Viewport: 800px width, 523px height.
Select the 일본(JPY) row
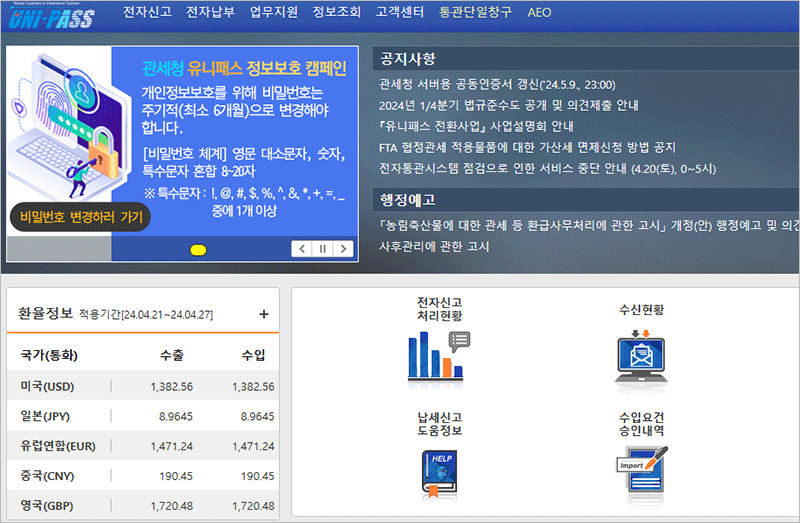[143, 416]
